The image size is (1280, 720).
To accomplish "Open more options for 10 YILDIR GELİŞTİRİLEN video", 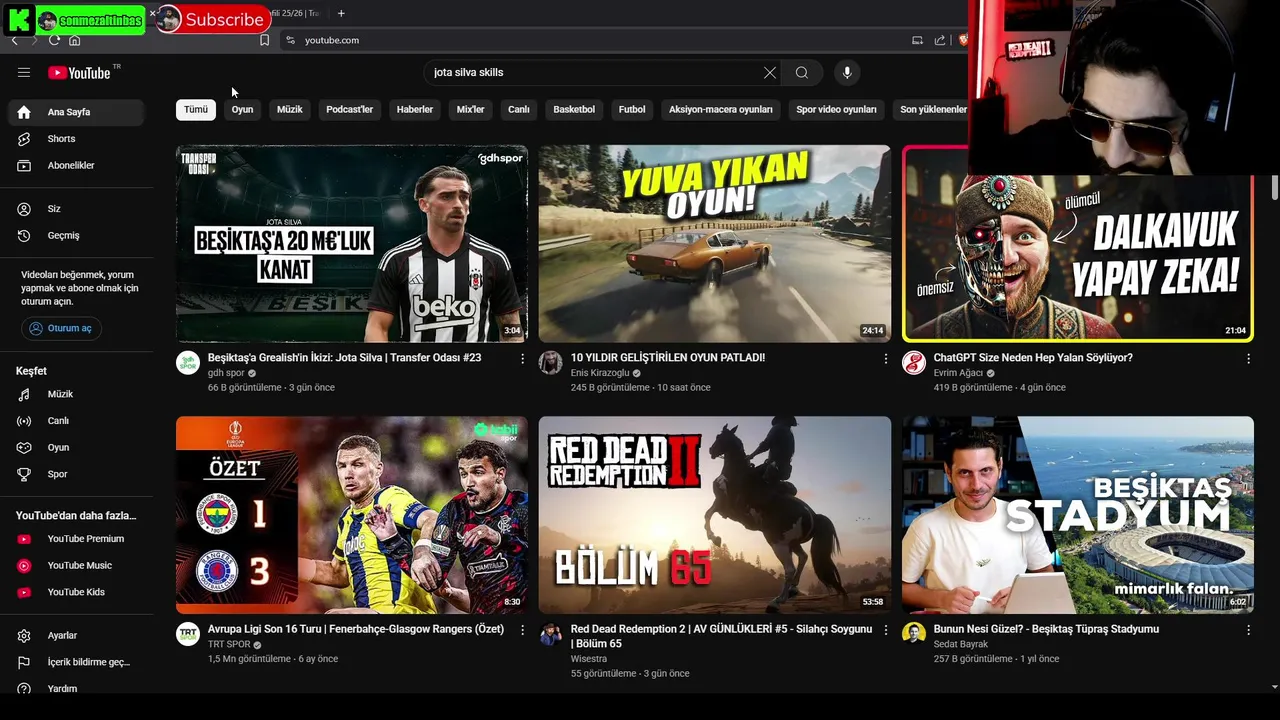I will pyautogui.click(x=885, y=358).
